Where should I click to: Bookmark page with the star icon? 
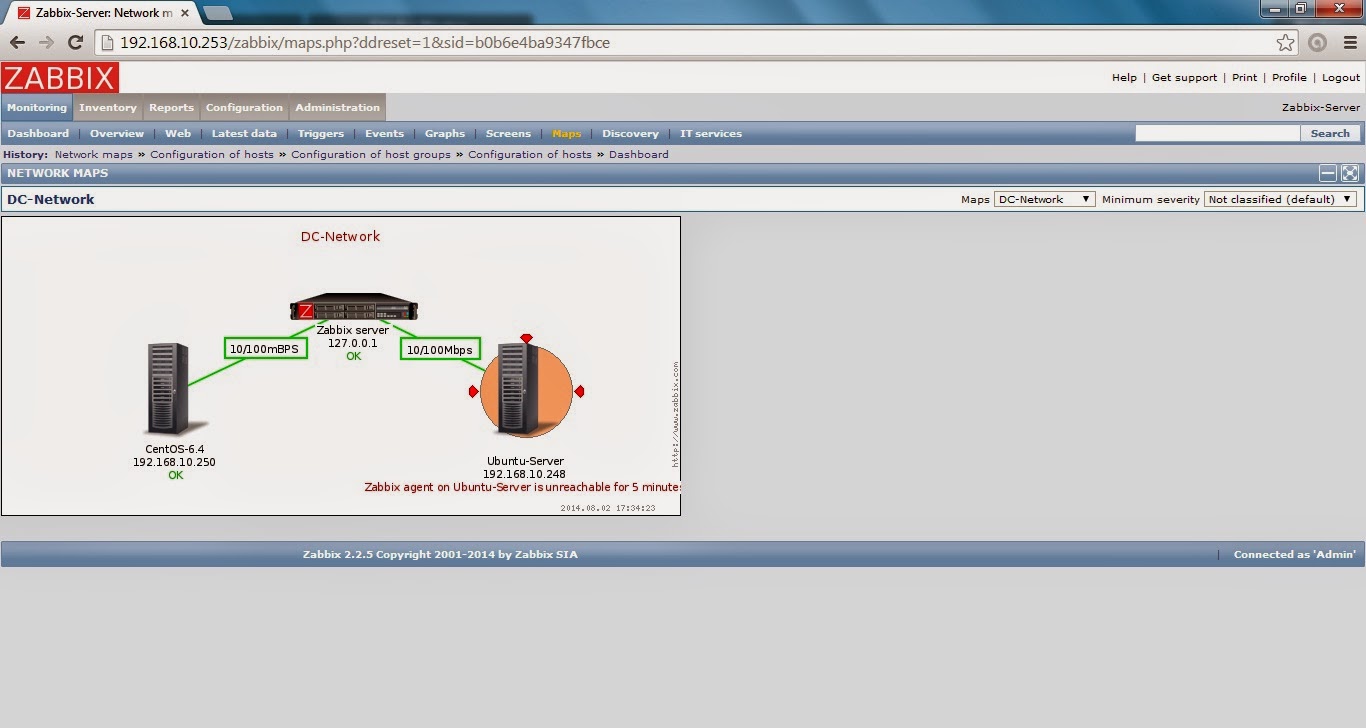1285,42
